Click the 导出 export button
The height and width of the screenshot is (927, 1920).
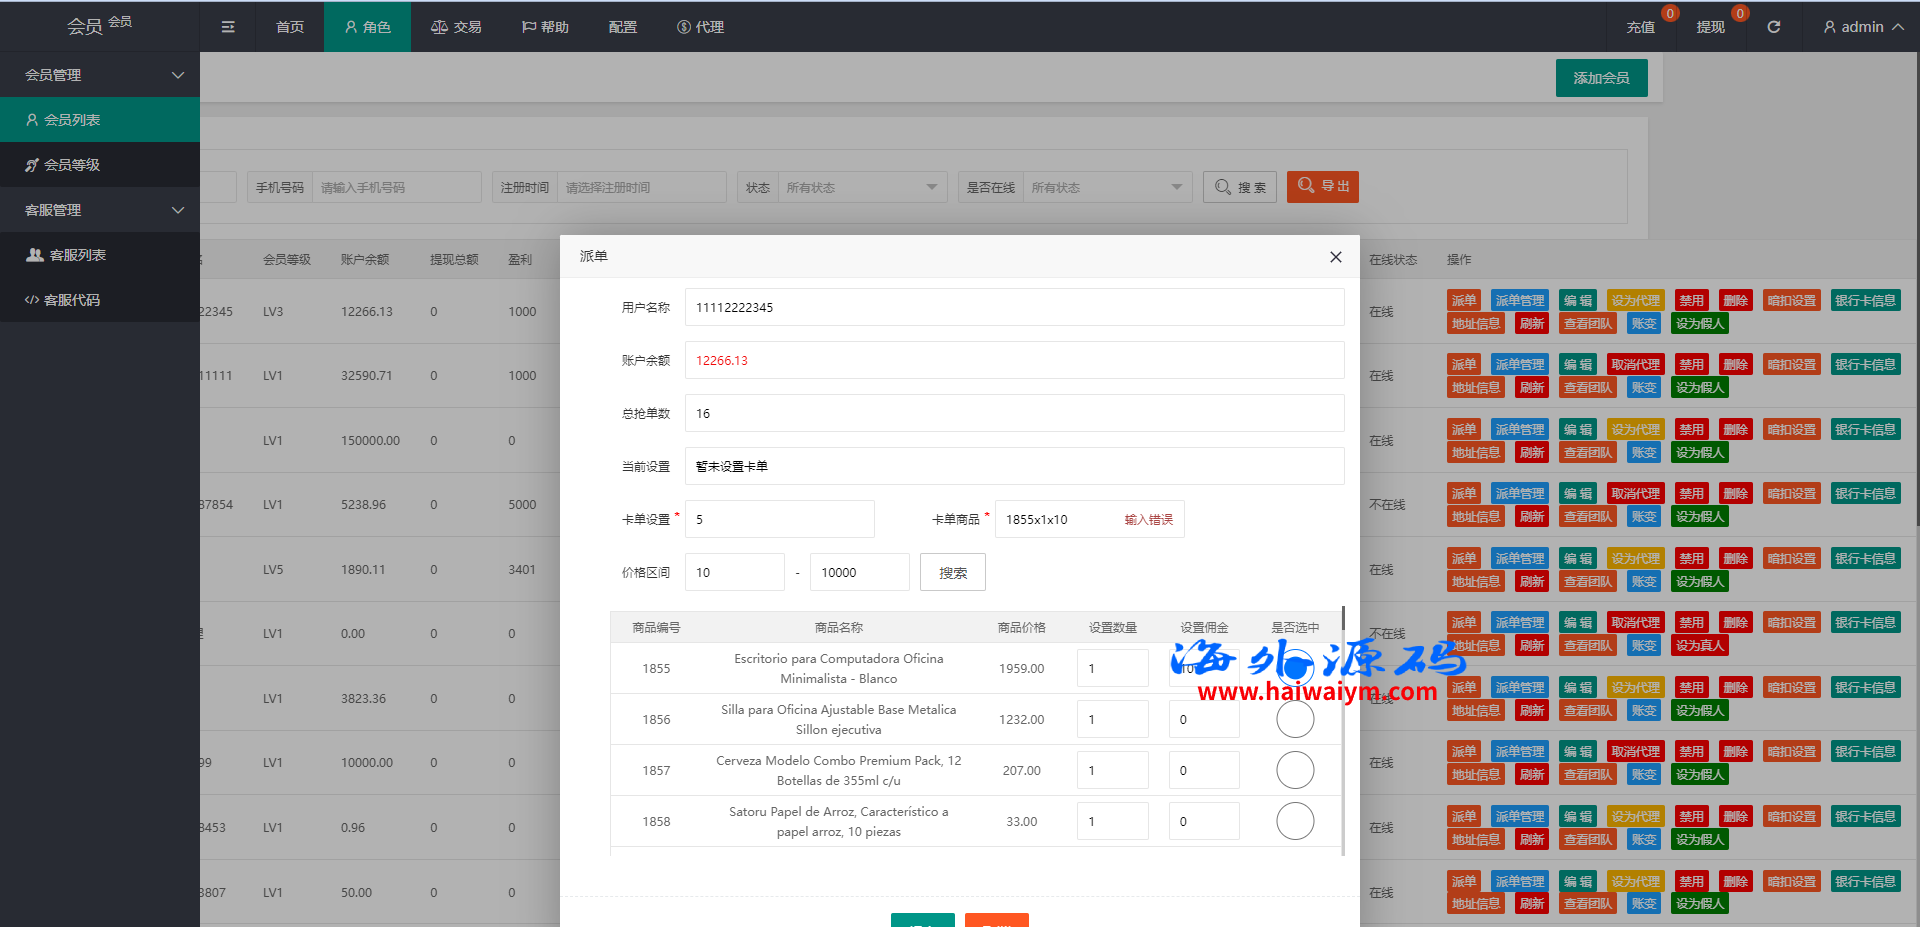coord(1322,187)
